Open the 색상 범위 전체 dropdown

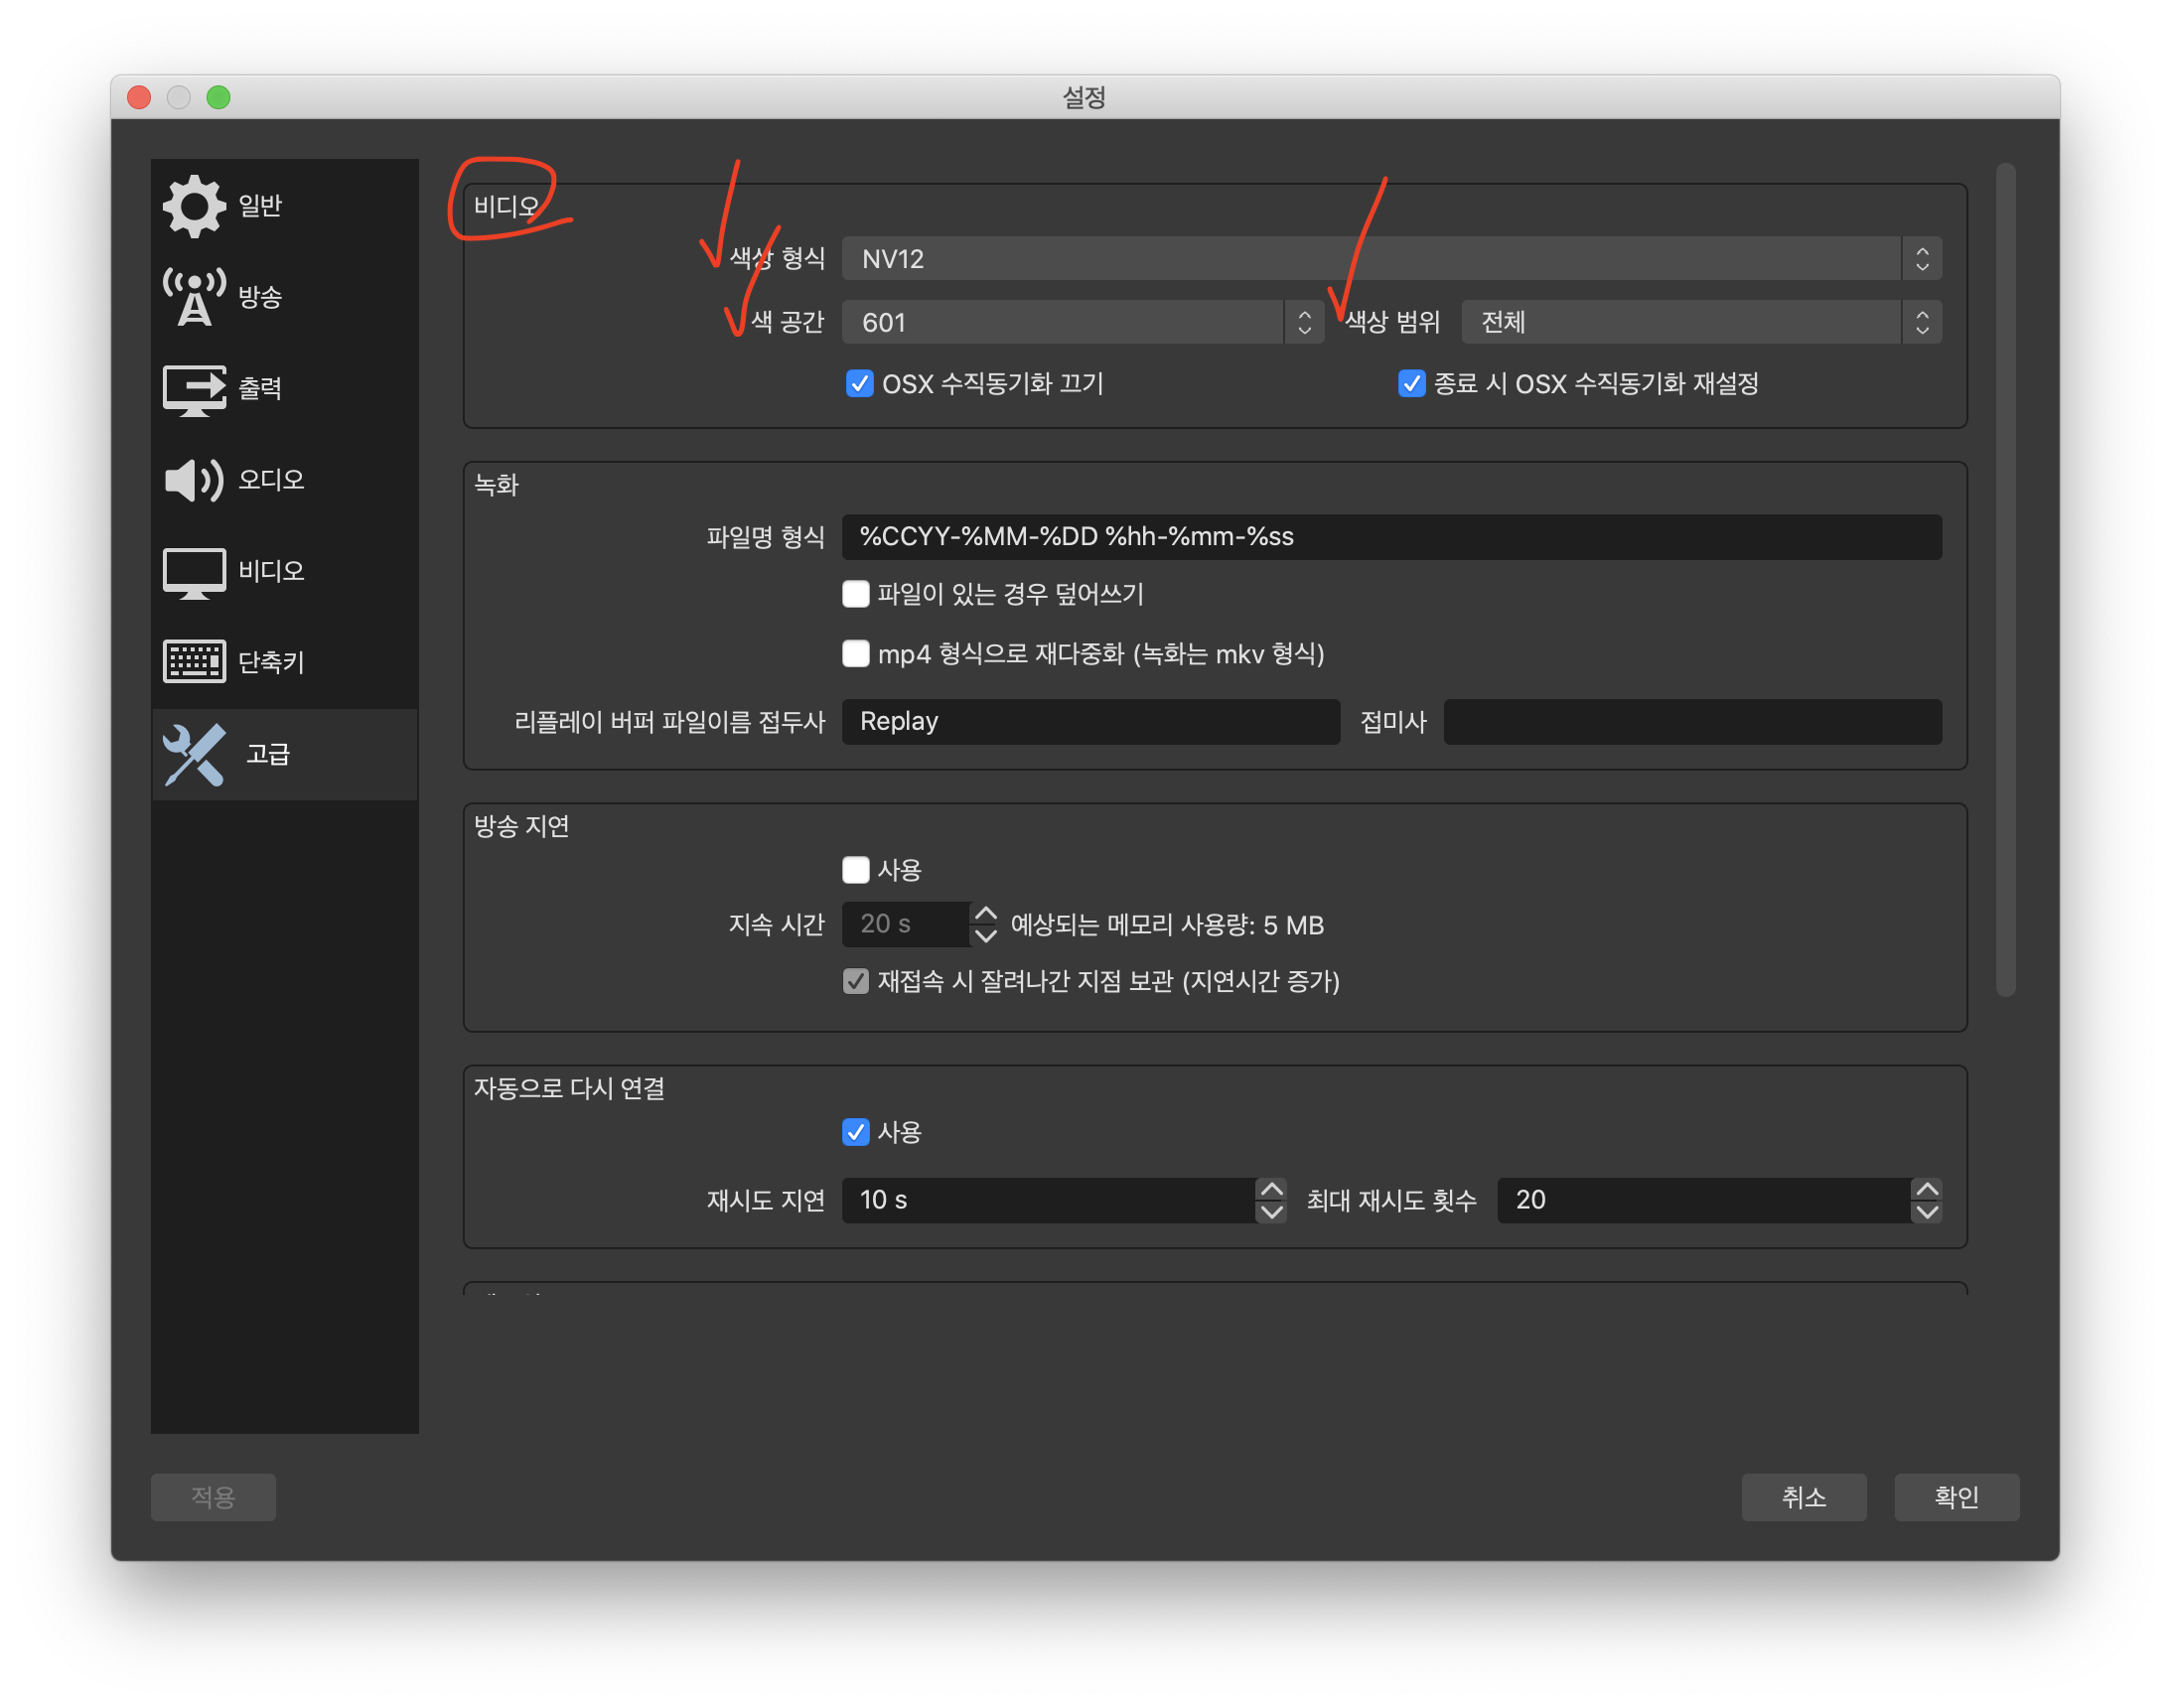click(1700, 322)
